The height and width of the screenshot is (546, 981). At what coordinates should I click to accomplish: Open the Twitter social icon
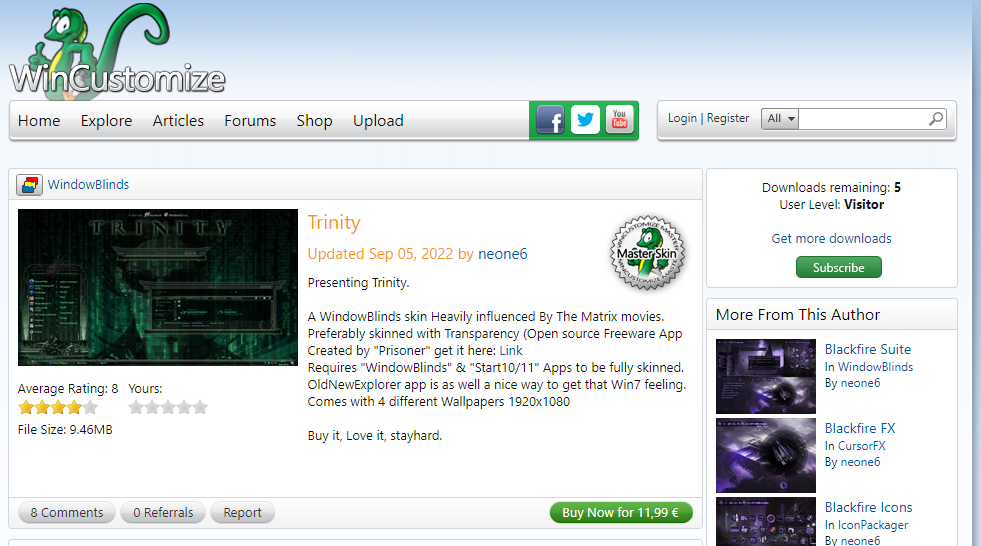coord(585,120)
